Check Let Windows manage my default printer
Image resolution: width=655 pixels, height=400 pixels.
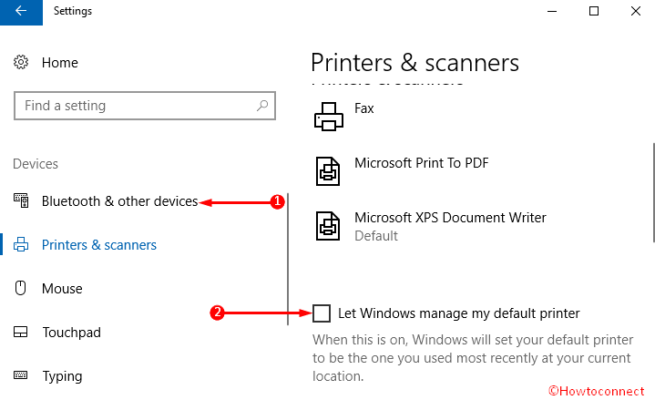321,313
